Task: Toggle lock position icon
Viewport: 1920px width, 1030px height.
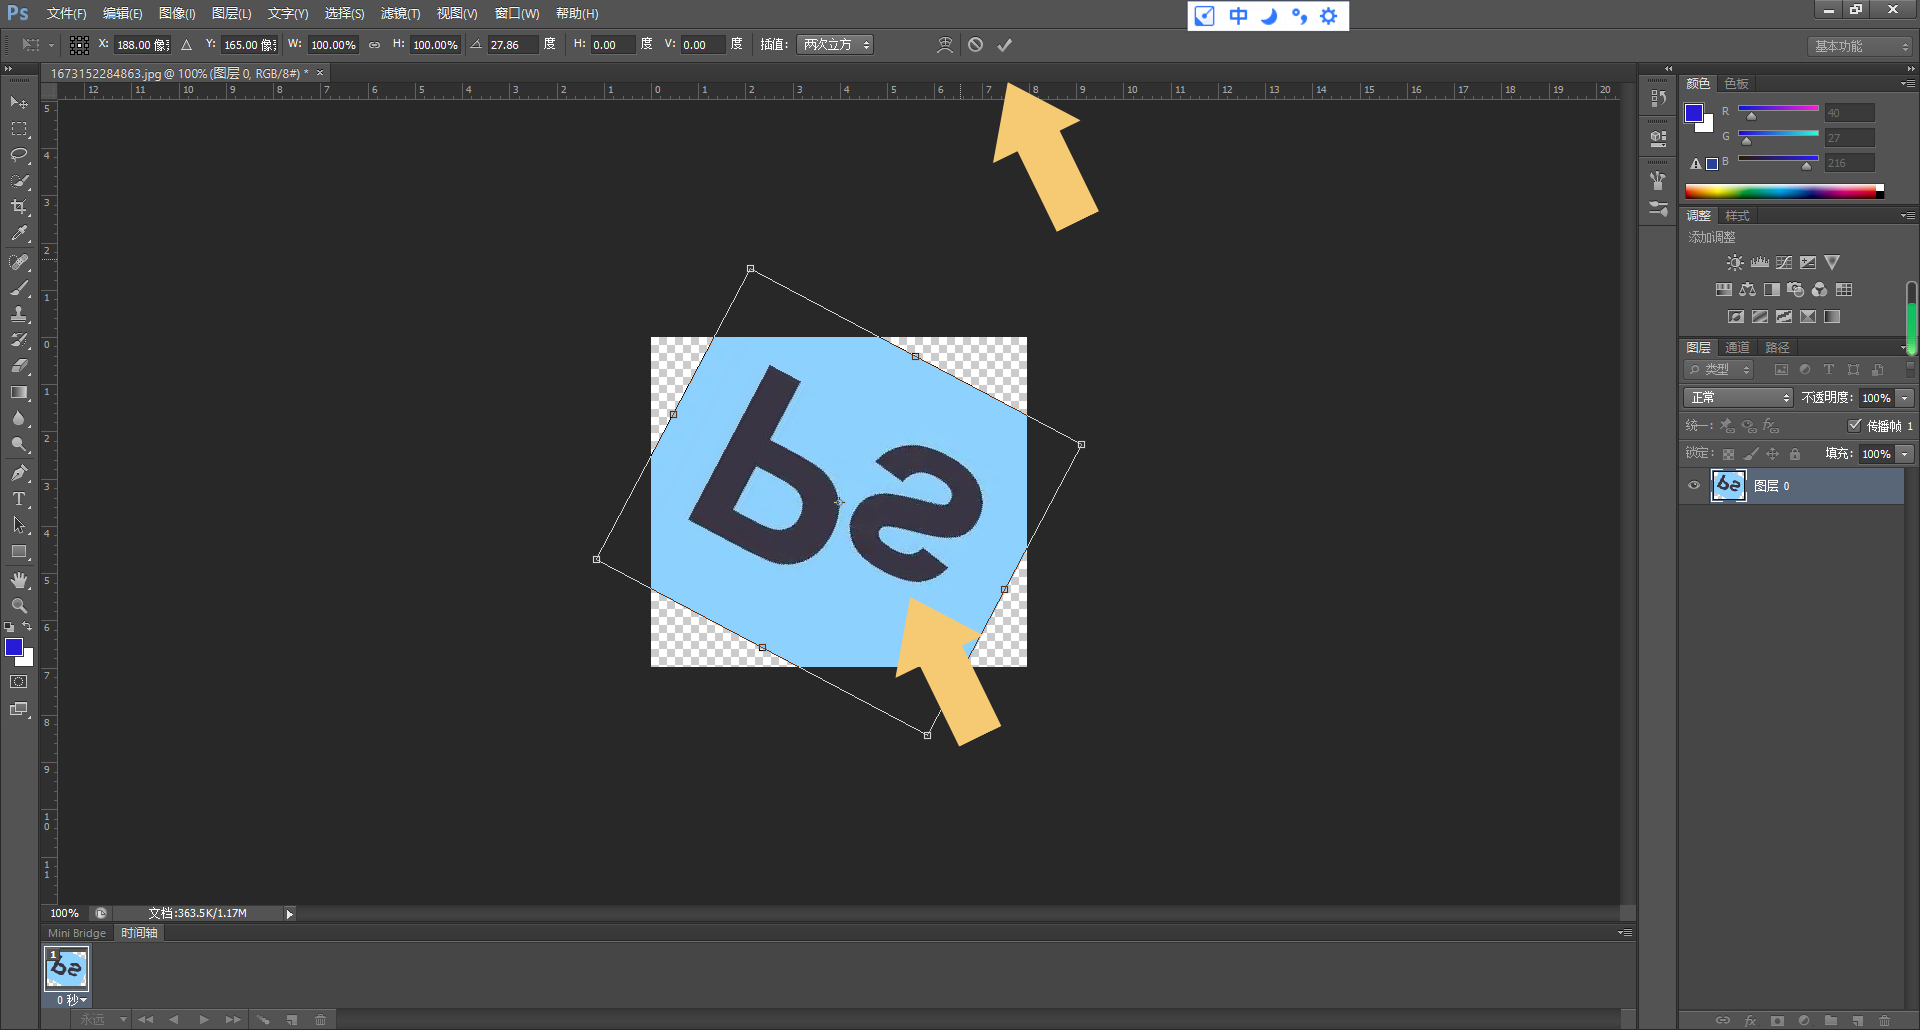Action: coord(1773,454)
